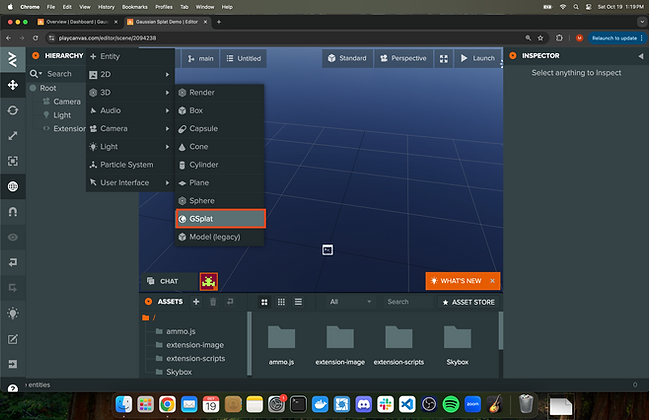Viewport: 649px width, 420px height.
Task: Toggle the magnet Snap tool
Action: coord(13,212)
